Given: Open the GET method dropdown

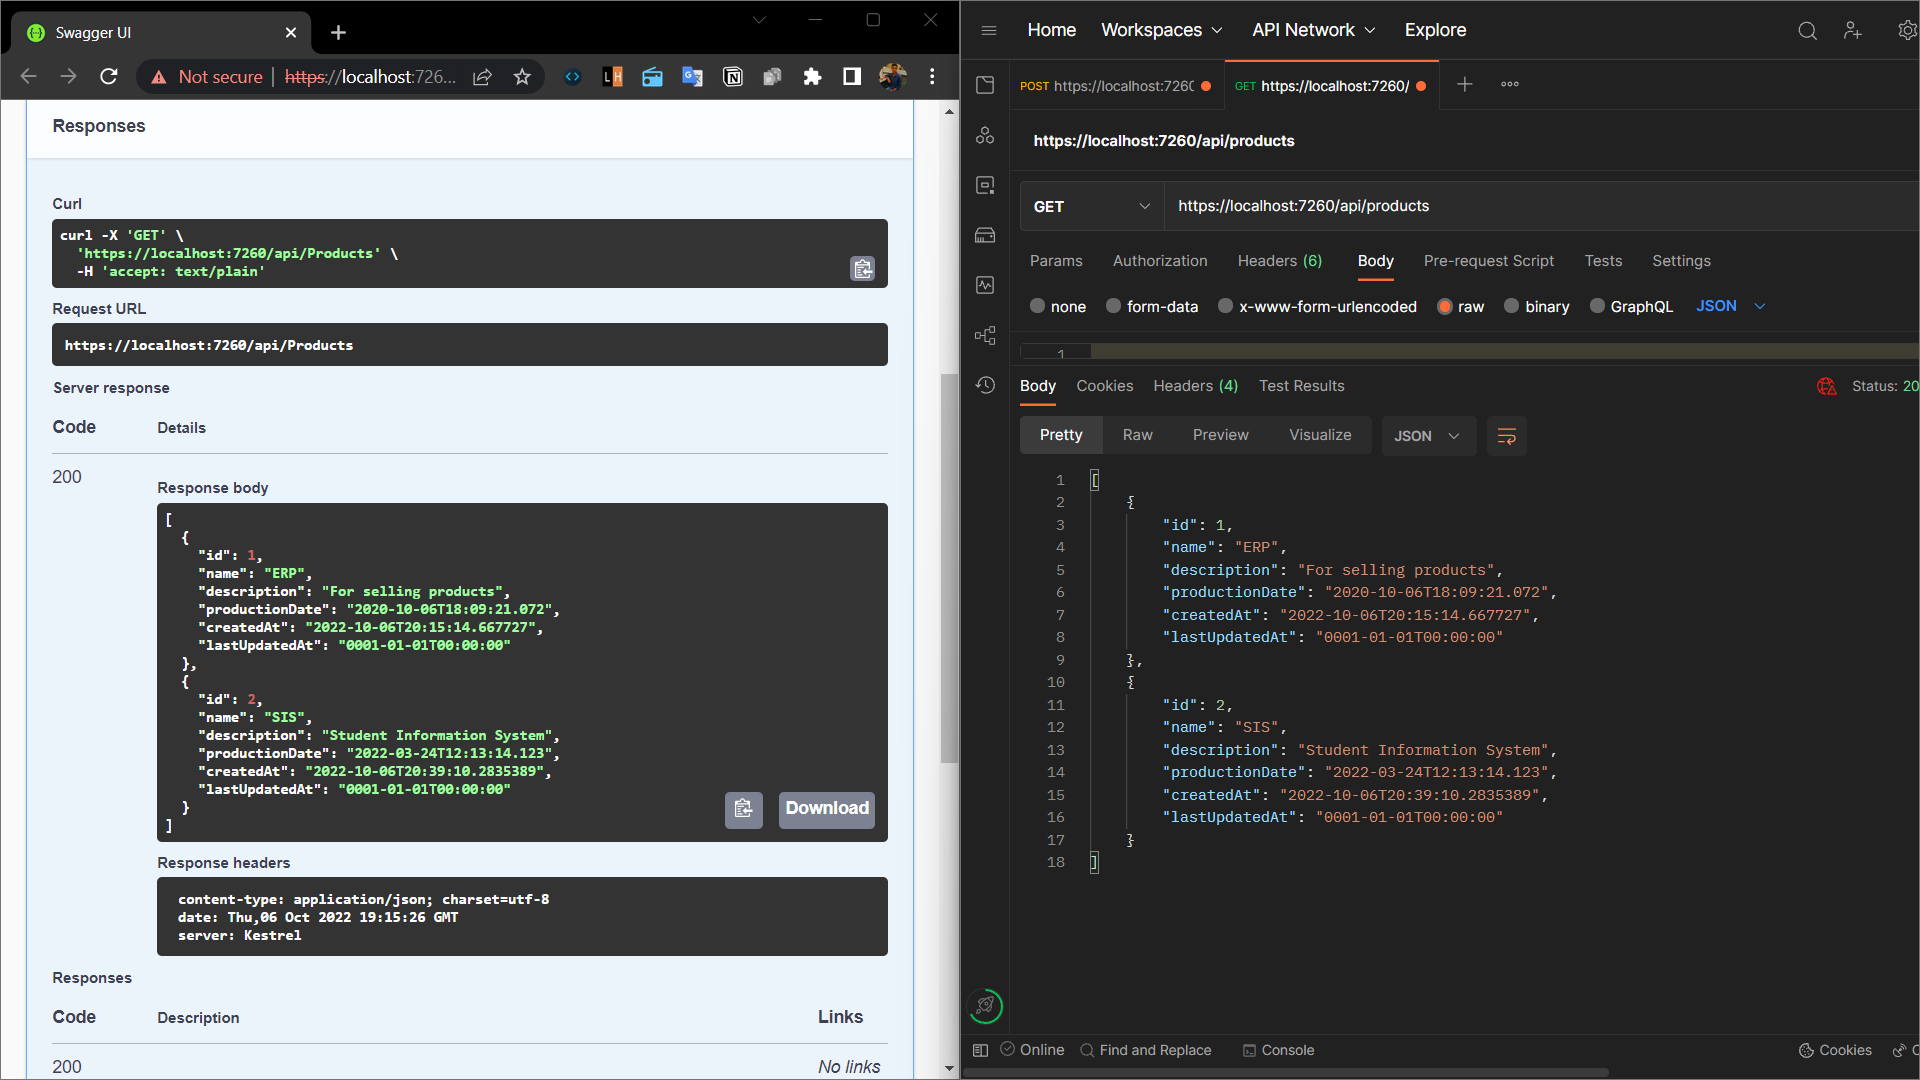Looking at the screenshot, I should (x=1090, y=206).
